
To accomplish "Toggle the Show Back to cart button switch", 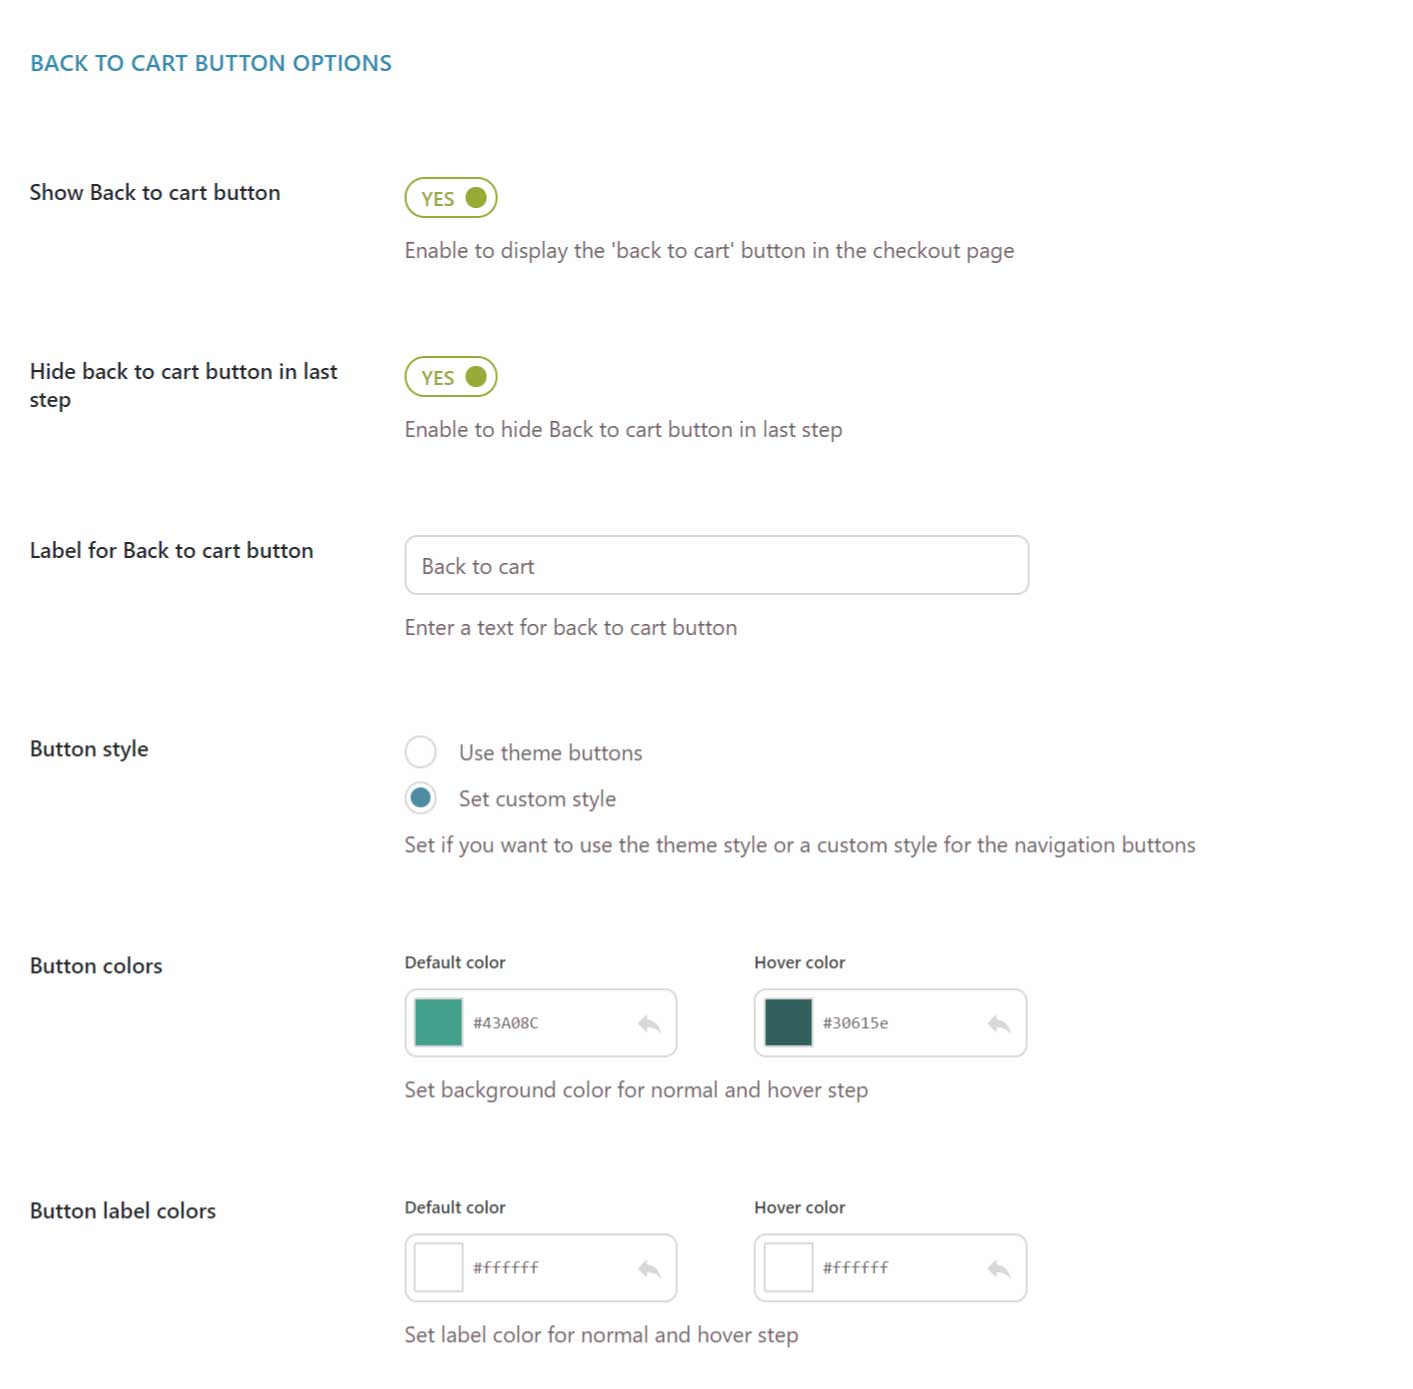I will (451, 198).
